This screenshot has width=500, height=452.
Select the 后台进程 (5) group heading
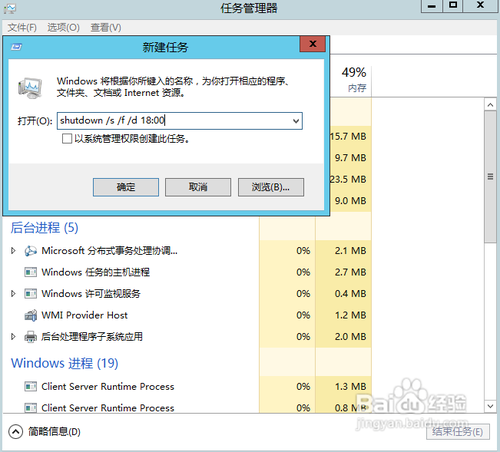coord(44,228)
